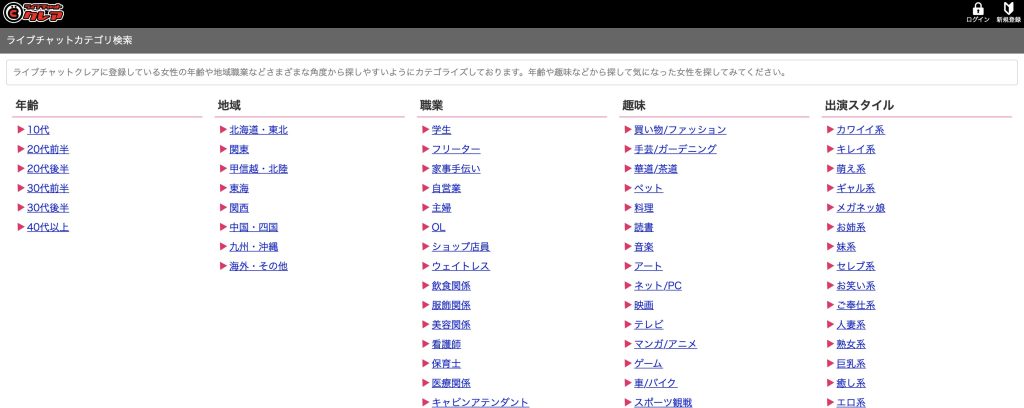Select the 学生 occupation link
The height and width of the screenshot is (408, 1024).
coord(441,130)
